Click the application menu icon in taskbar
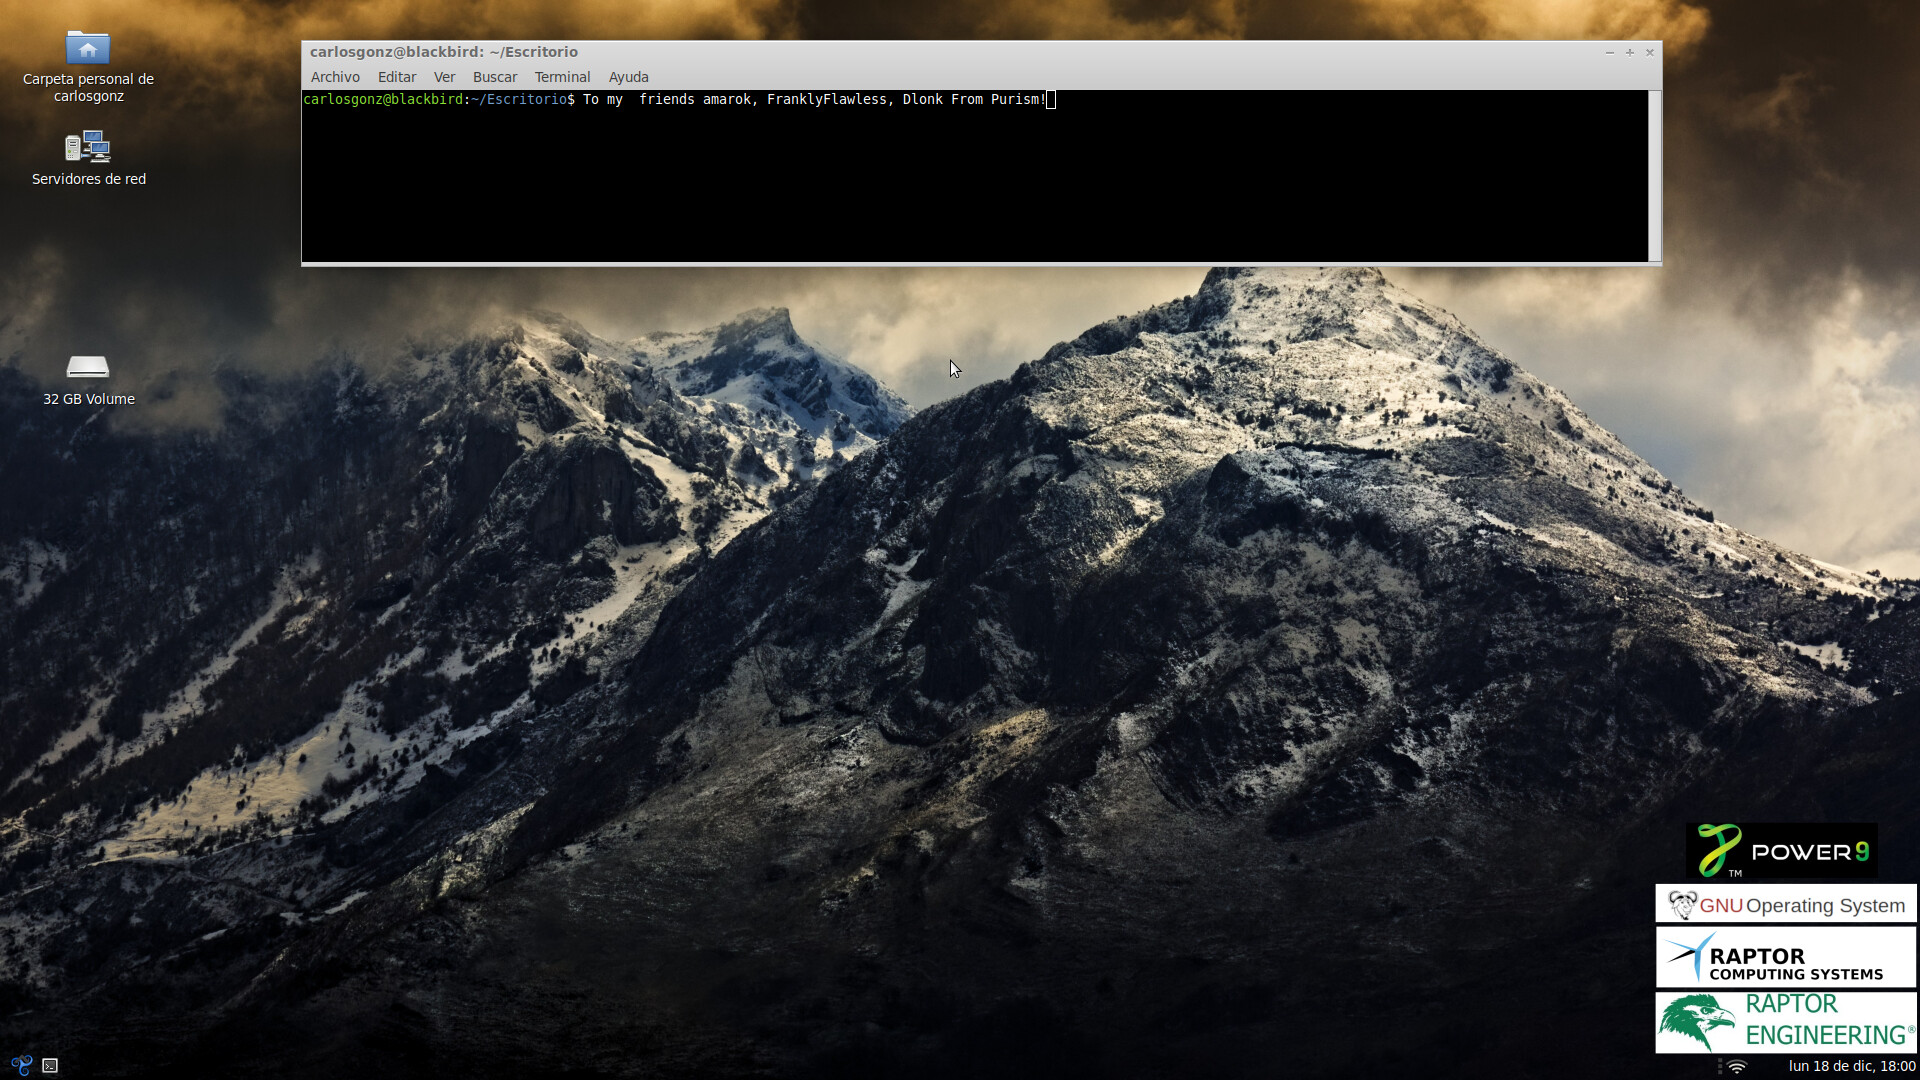 tap(21, 1065)
